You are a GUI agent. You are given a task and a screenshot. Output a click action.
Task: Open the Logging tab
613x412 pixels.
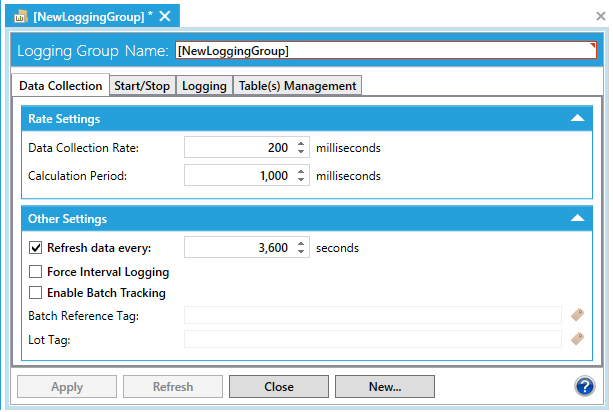tap(203, 86)
